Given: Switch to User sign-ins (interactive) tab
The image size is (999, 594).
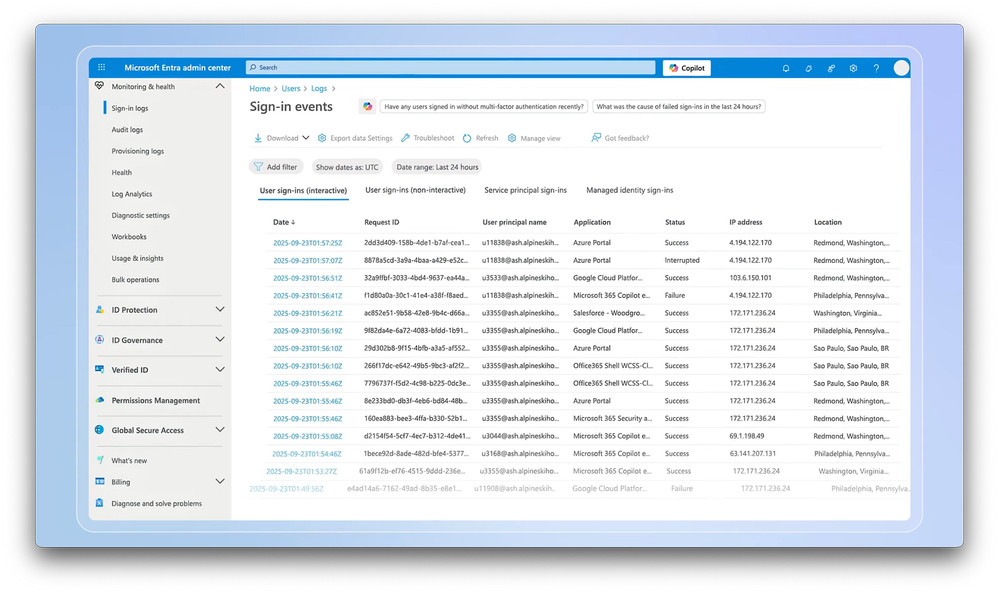Looking at the screenshot, I should pos(303,191).
